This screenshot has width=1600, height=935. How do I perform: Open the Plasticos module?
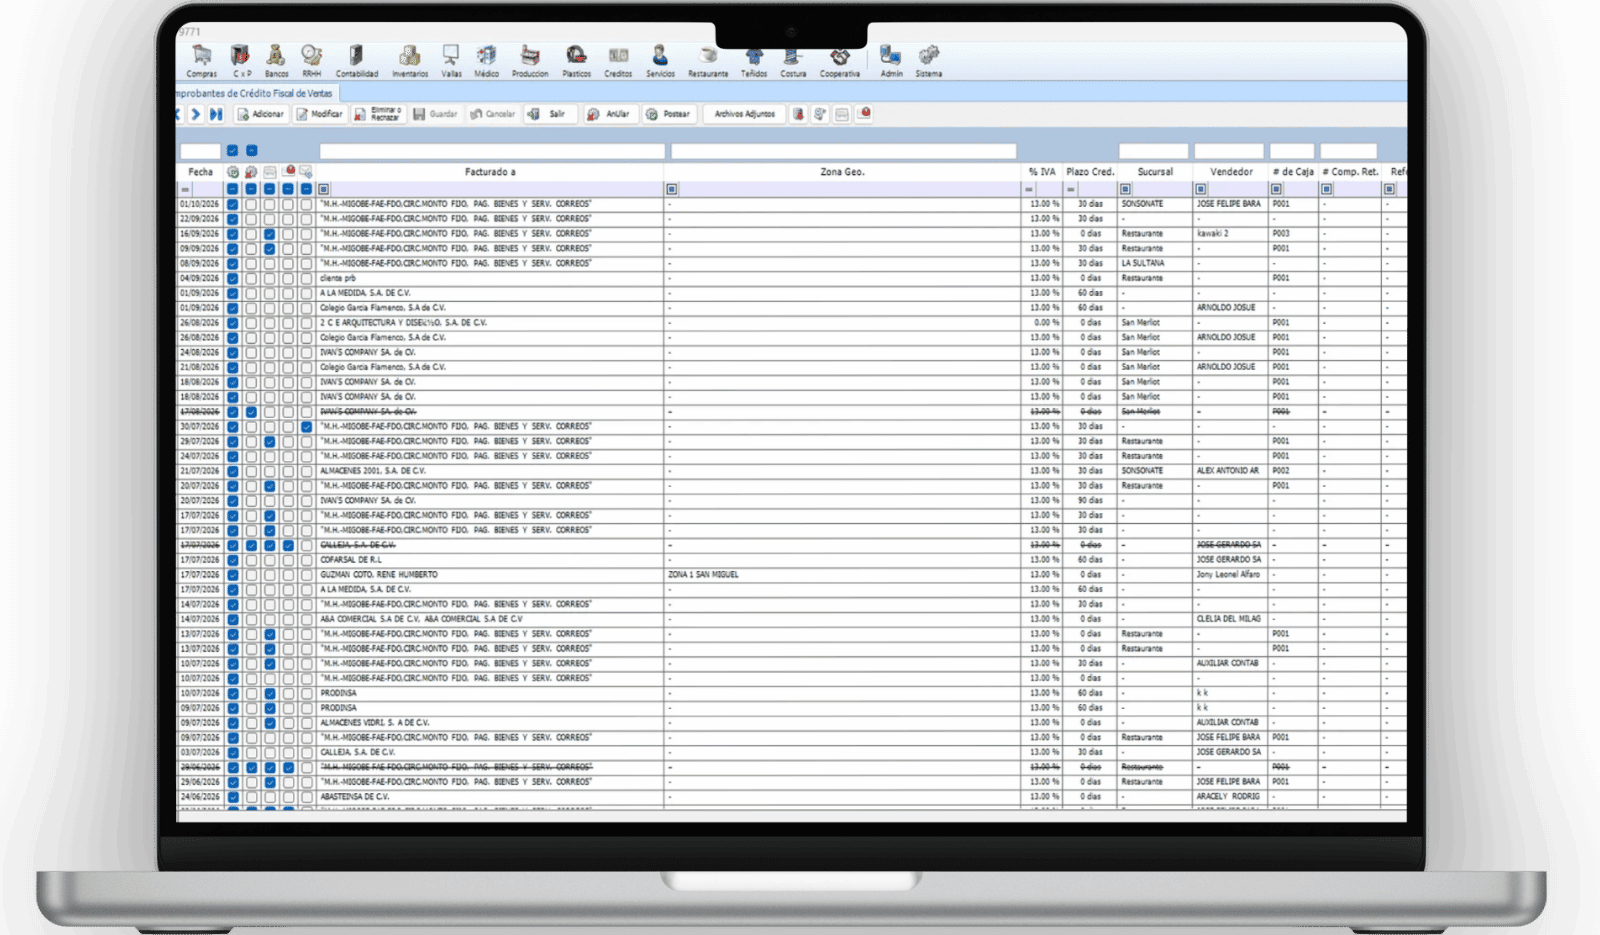coord(576,61)
